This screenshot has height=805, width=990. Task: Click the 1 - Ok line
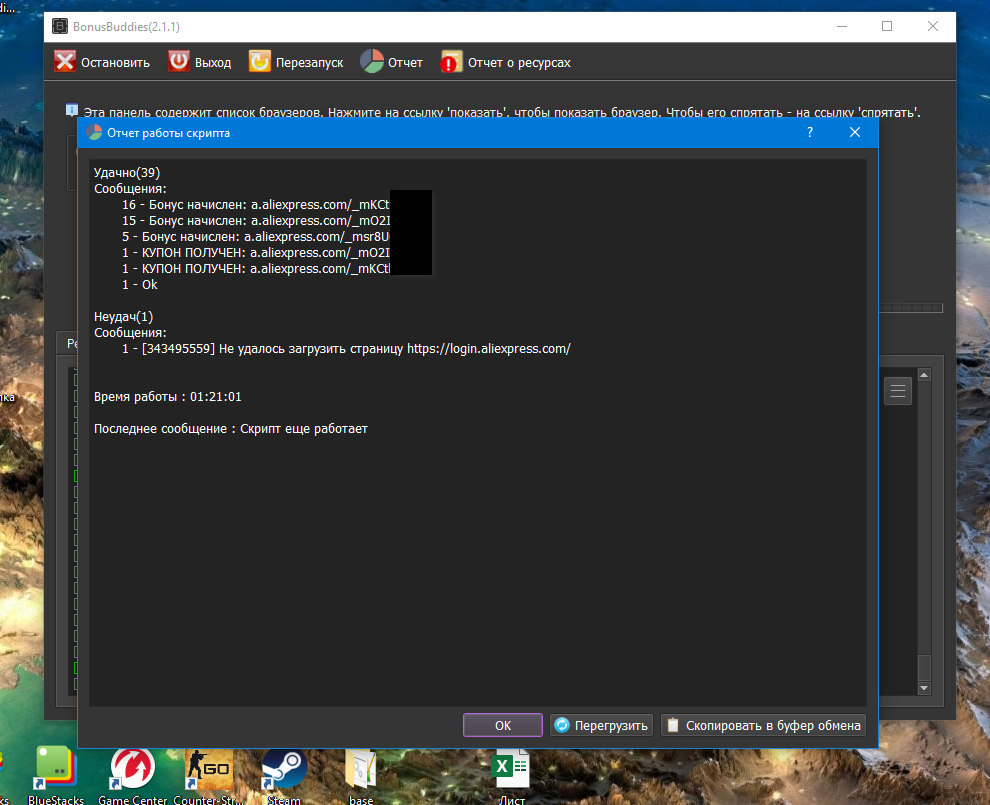pyautogui.click(x=140, y=284)
